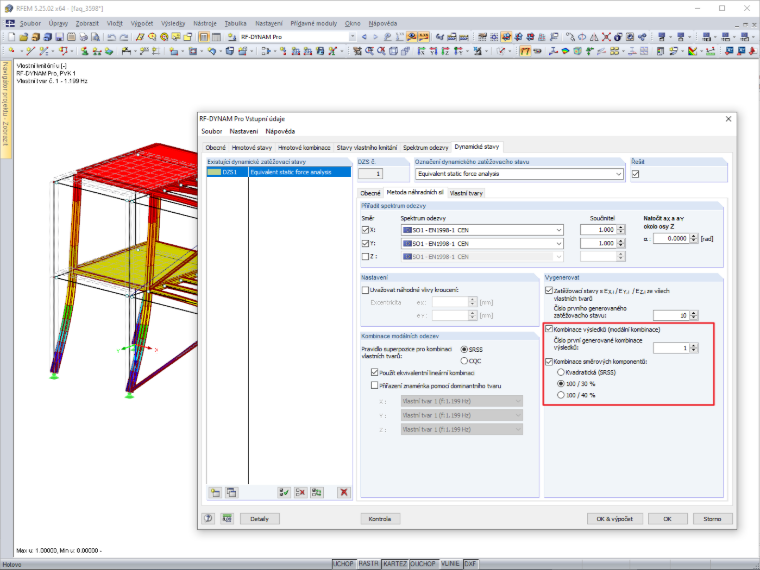Click the nodal support icon in second toolbar

[x=84, y=51]
